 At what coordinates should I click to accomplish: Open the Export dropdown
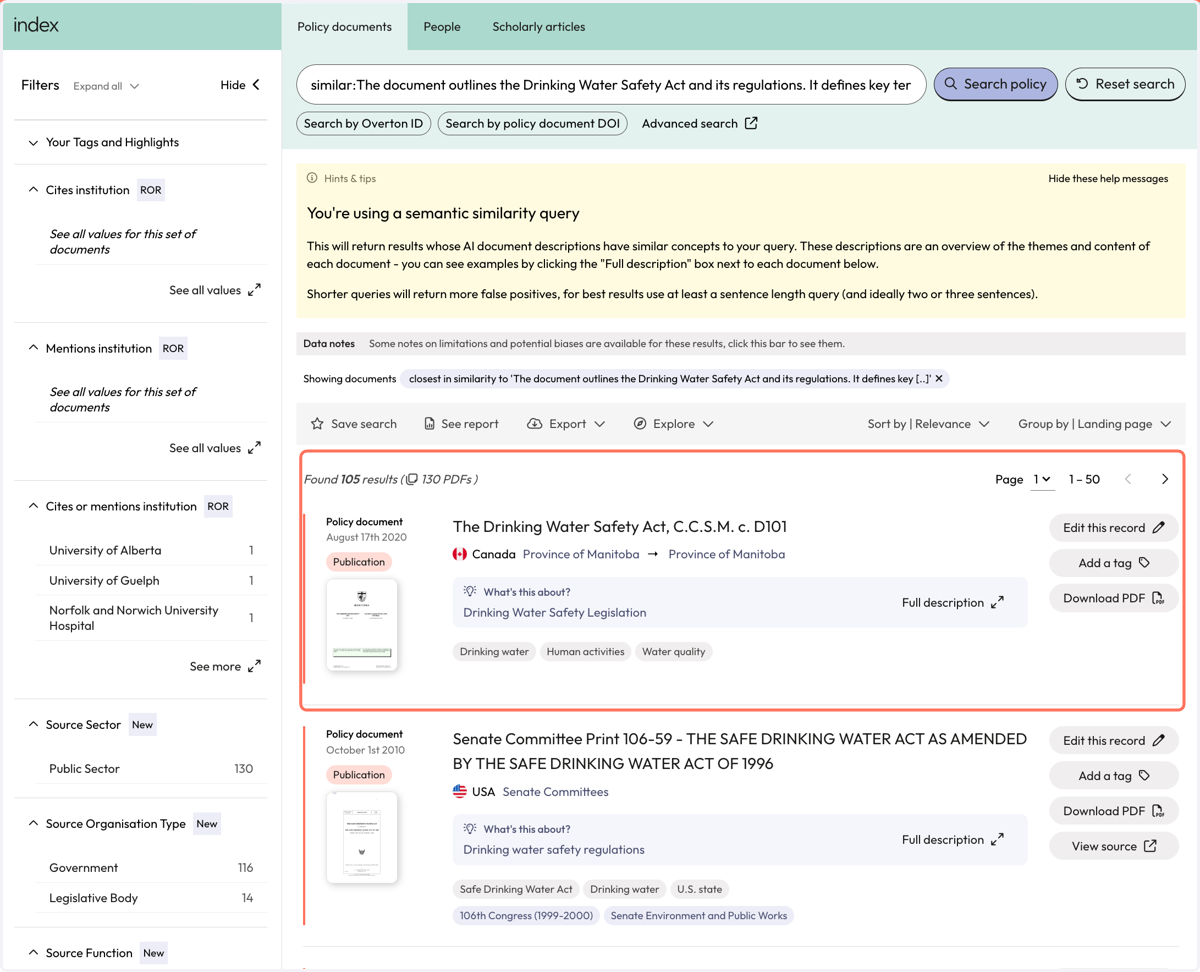pos(566,424)
